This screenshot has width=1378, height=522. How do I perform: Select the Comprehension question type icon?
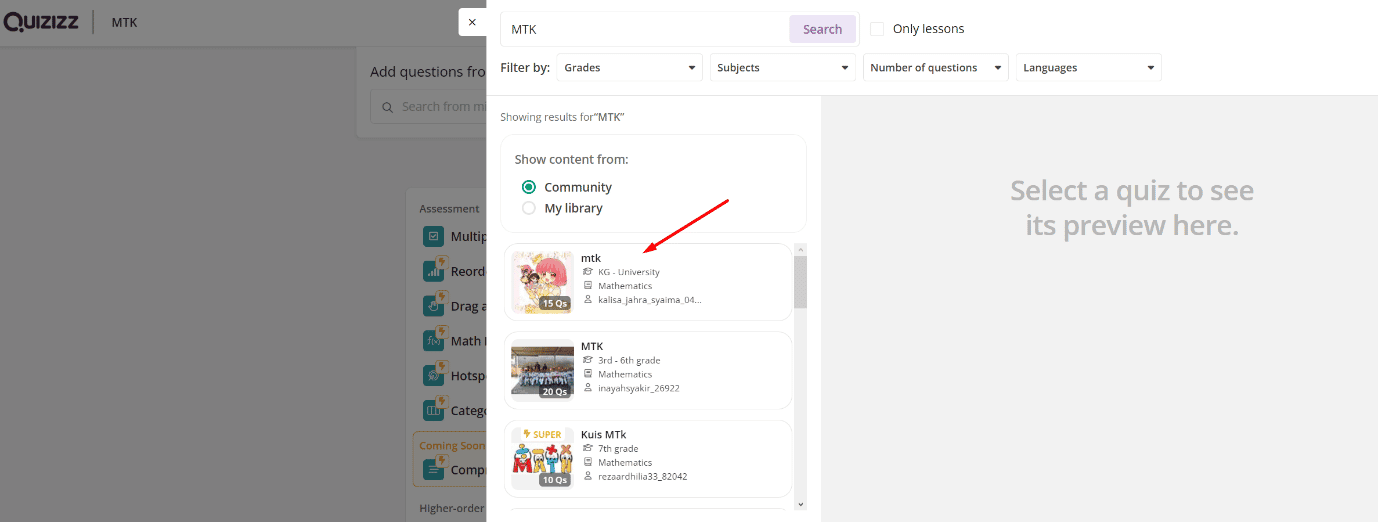pos(433,468)
